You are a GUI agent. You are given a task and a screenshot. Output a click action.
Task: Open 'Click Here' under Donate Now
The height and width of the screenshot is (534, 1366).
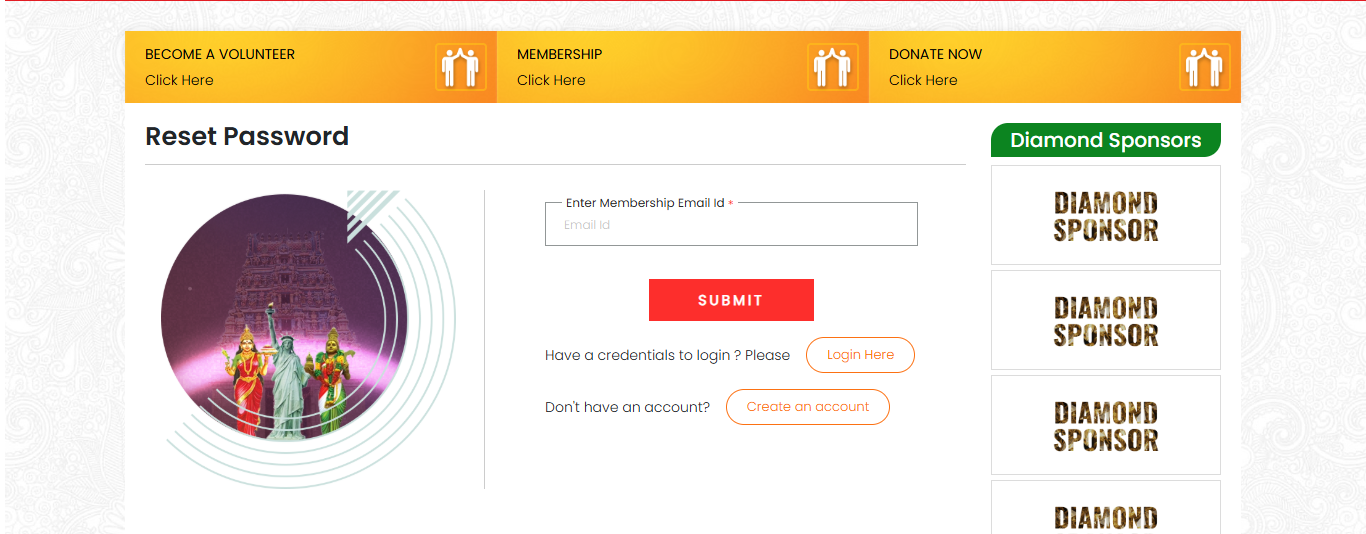tap(923, 80)
